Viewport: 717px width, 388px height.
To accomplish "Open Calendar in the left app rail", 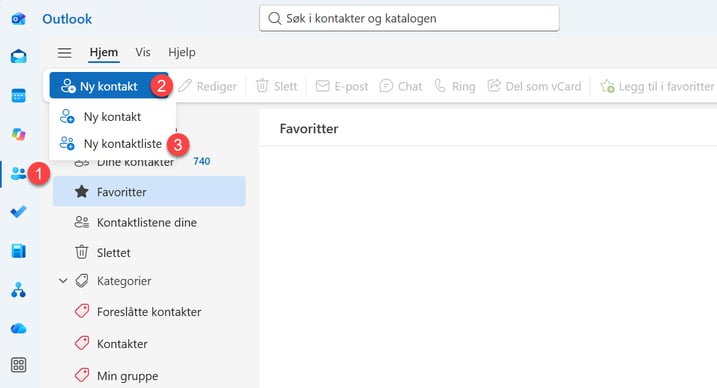I will pyautogui.click(x=19, y=96).
